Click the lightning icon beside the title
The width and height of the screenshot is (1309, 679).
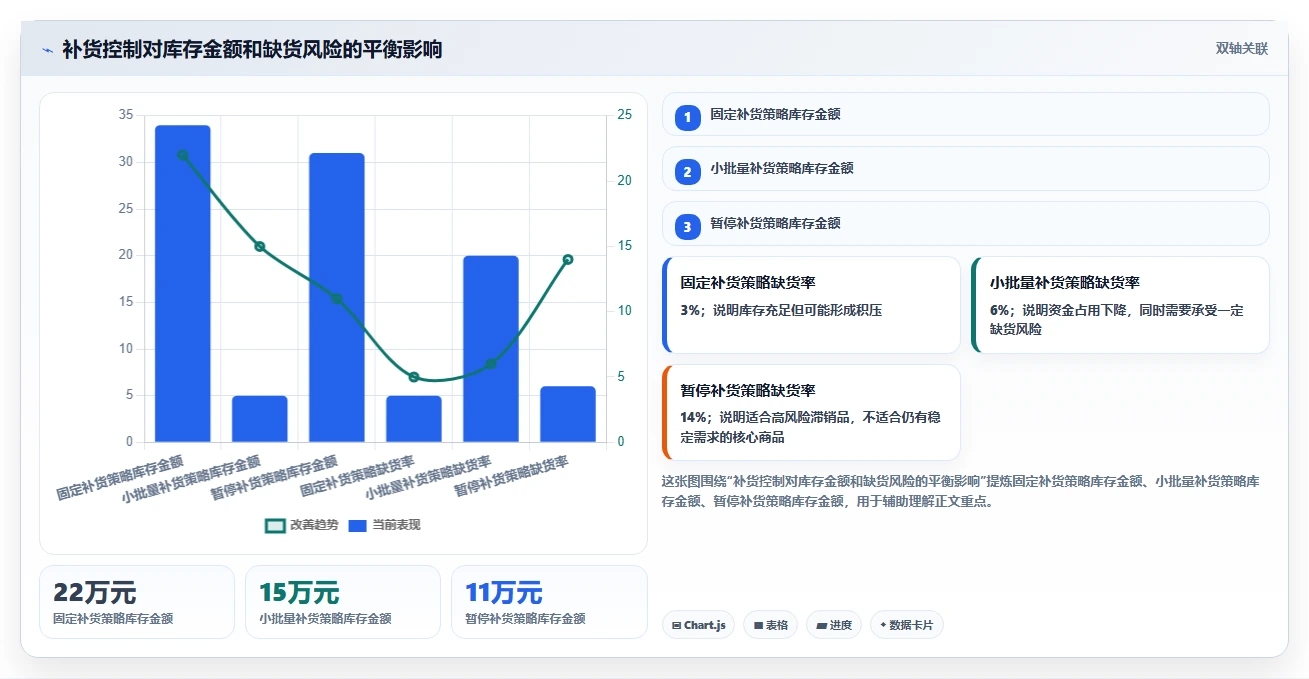tap(47, 50)
